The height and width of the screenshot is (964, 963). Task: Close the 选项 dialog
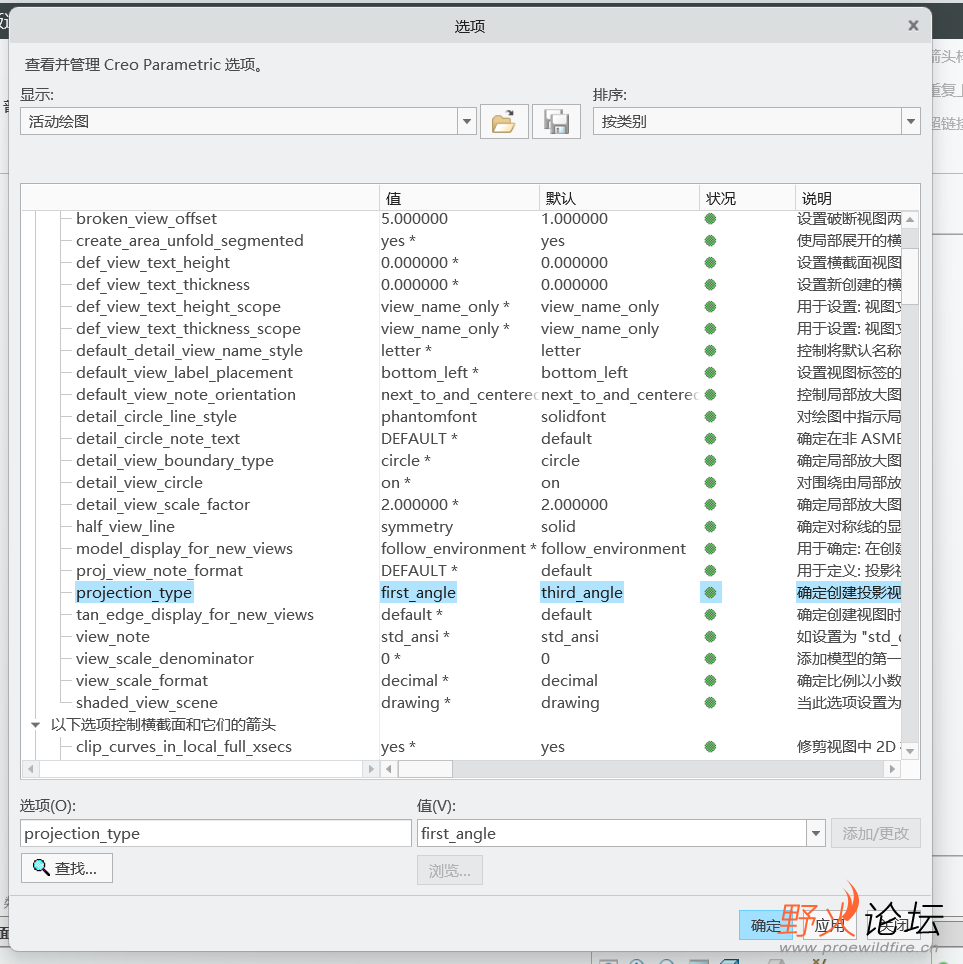pos(913,25)
